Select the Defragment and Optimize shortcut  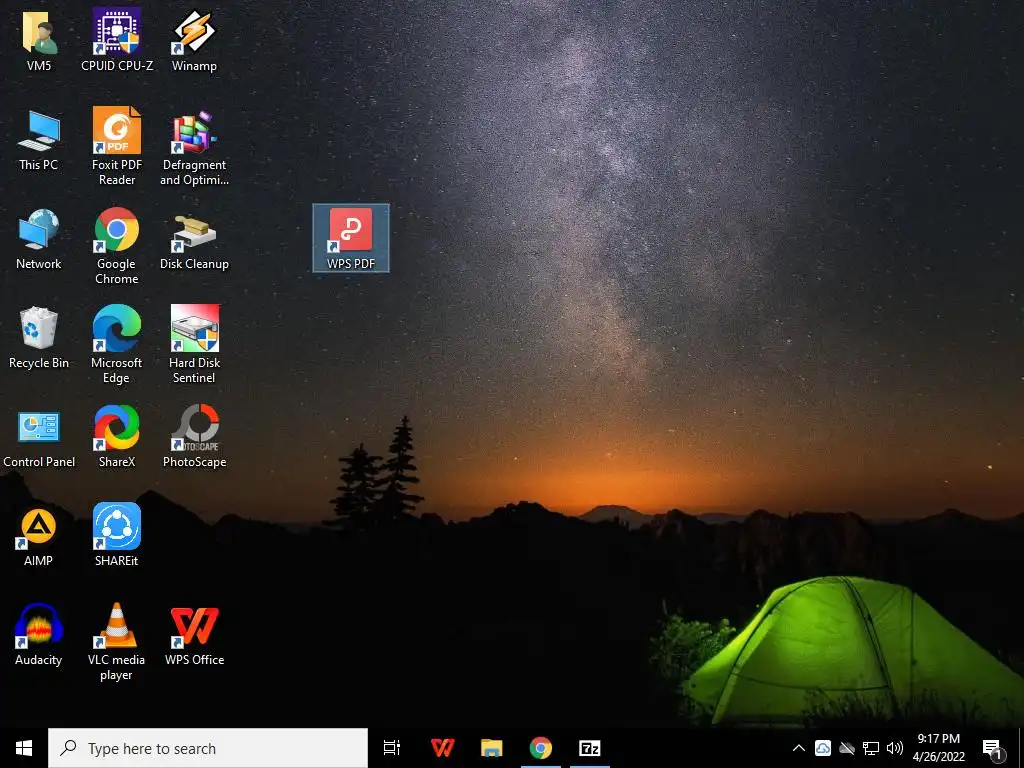(x=194, y=147)
